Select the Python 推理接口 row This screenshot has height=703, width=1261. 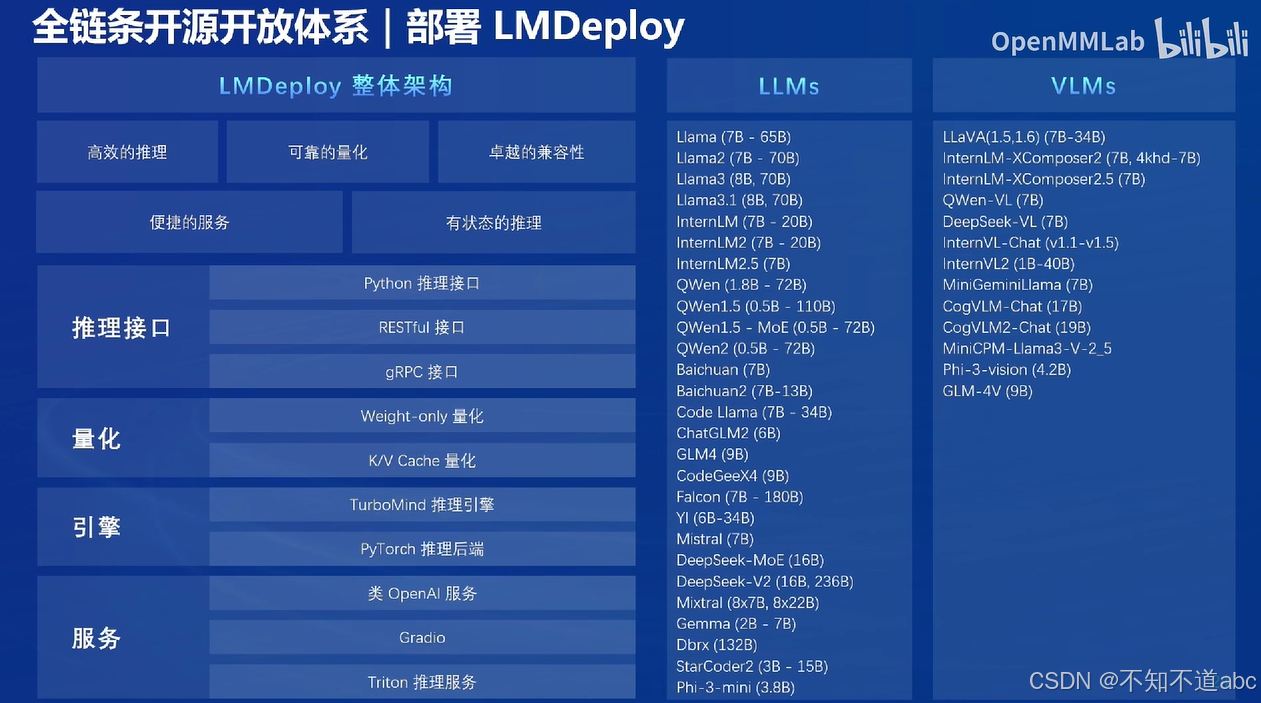tap(422, 283)
